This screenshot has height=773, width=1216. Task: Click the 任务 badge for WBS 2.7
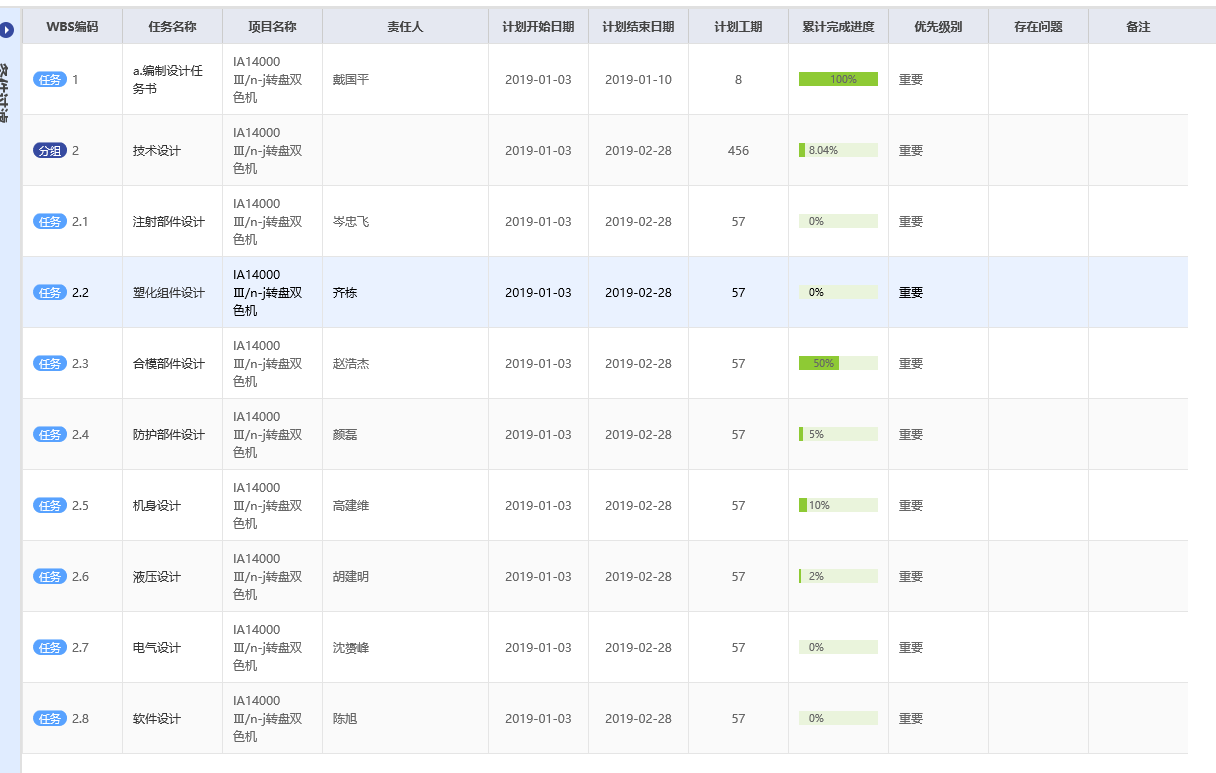coord(49,647)
